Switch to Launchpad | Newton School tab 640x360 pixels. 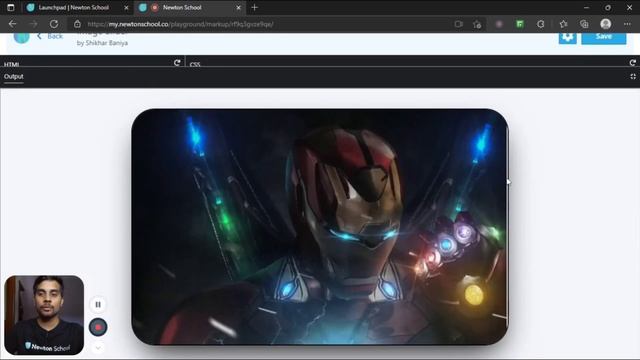point(78,7)
